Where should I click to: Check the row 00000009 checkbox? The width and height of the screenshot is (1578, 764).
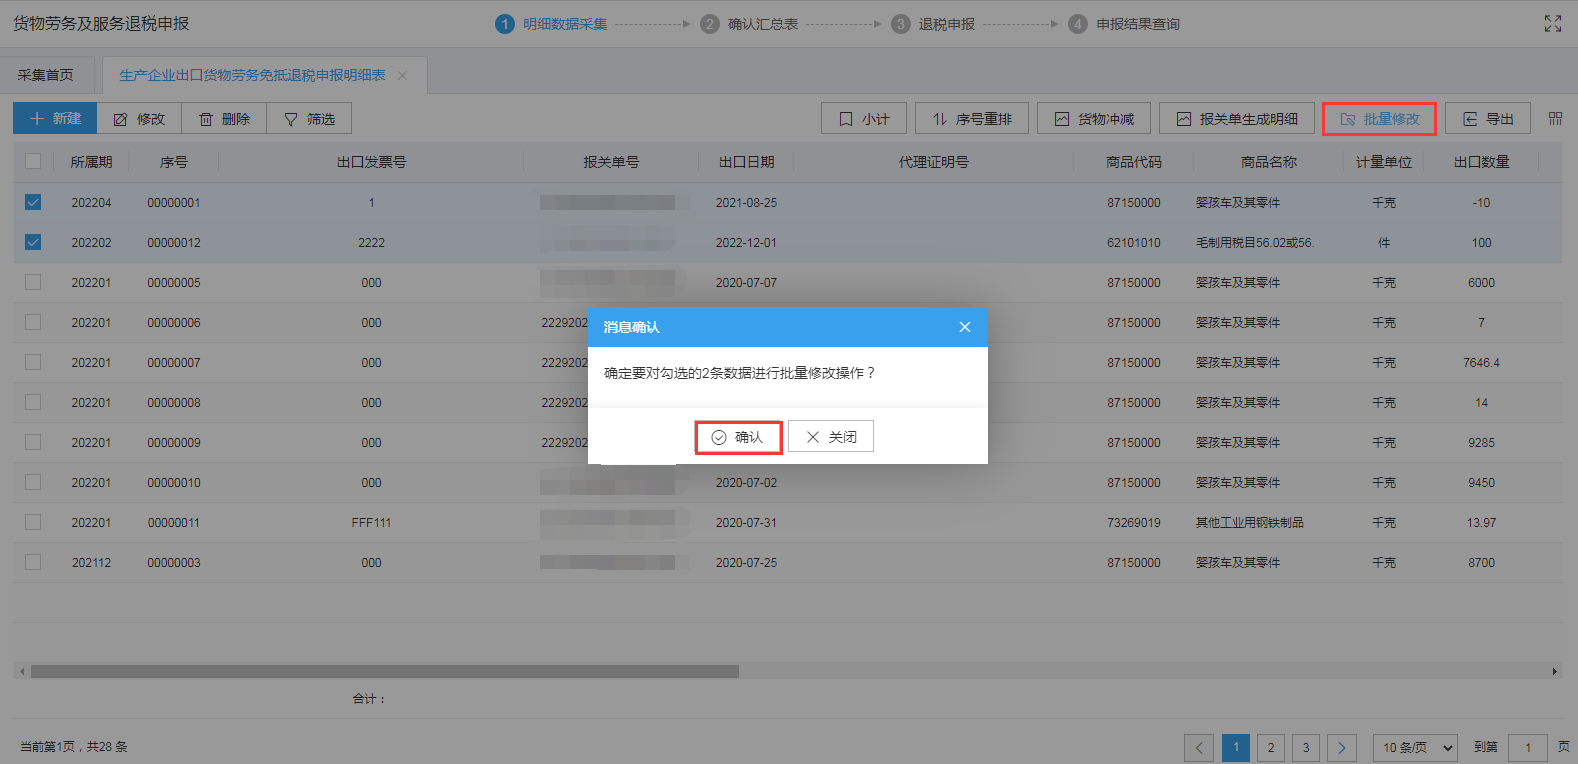pos(33,442)
